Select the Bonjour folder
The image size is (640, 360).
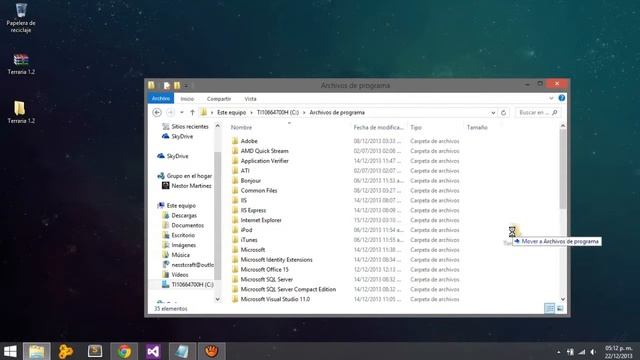[246, 180]
